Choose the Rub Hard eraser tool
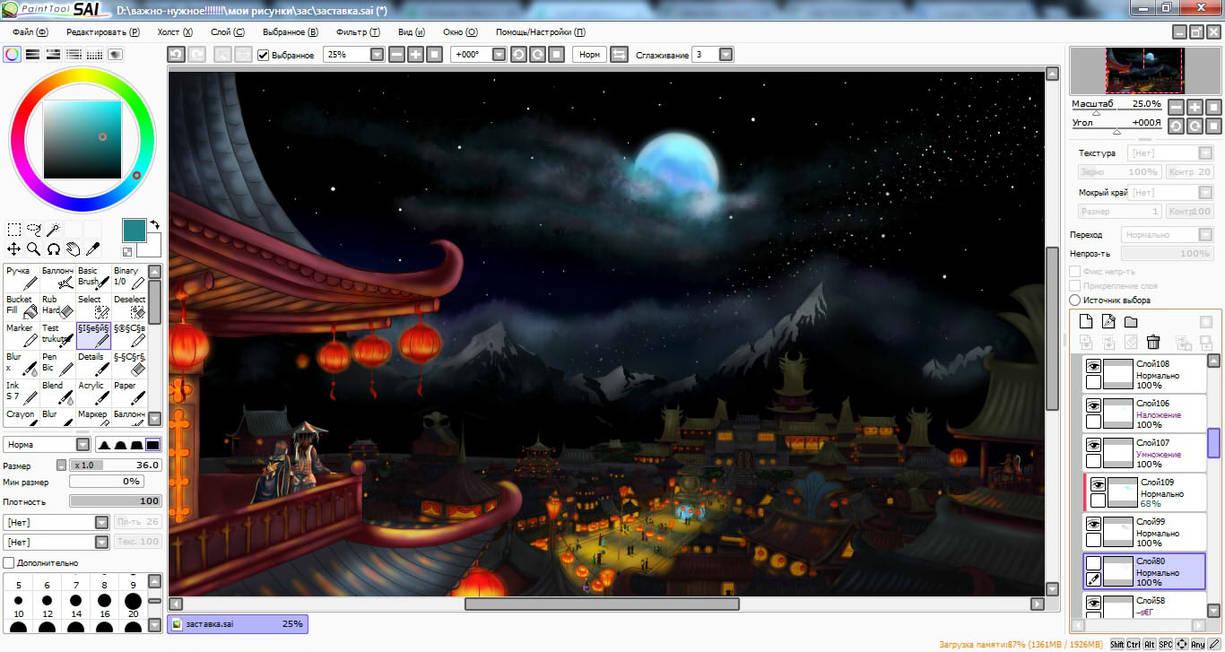Image resolution: width=1225 pixels, height=652 pixels. (57, 306)
